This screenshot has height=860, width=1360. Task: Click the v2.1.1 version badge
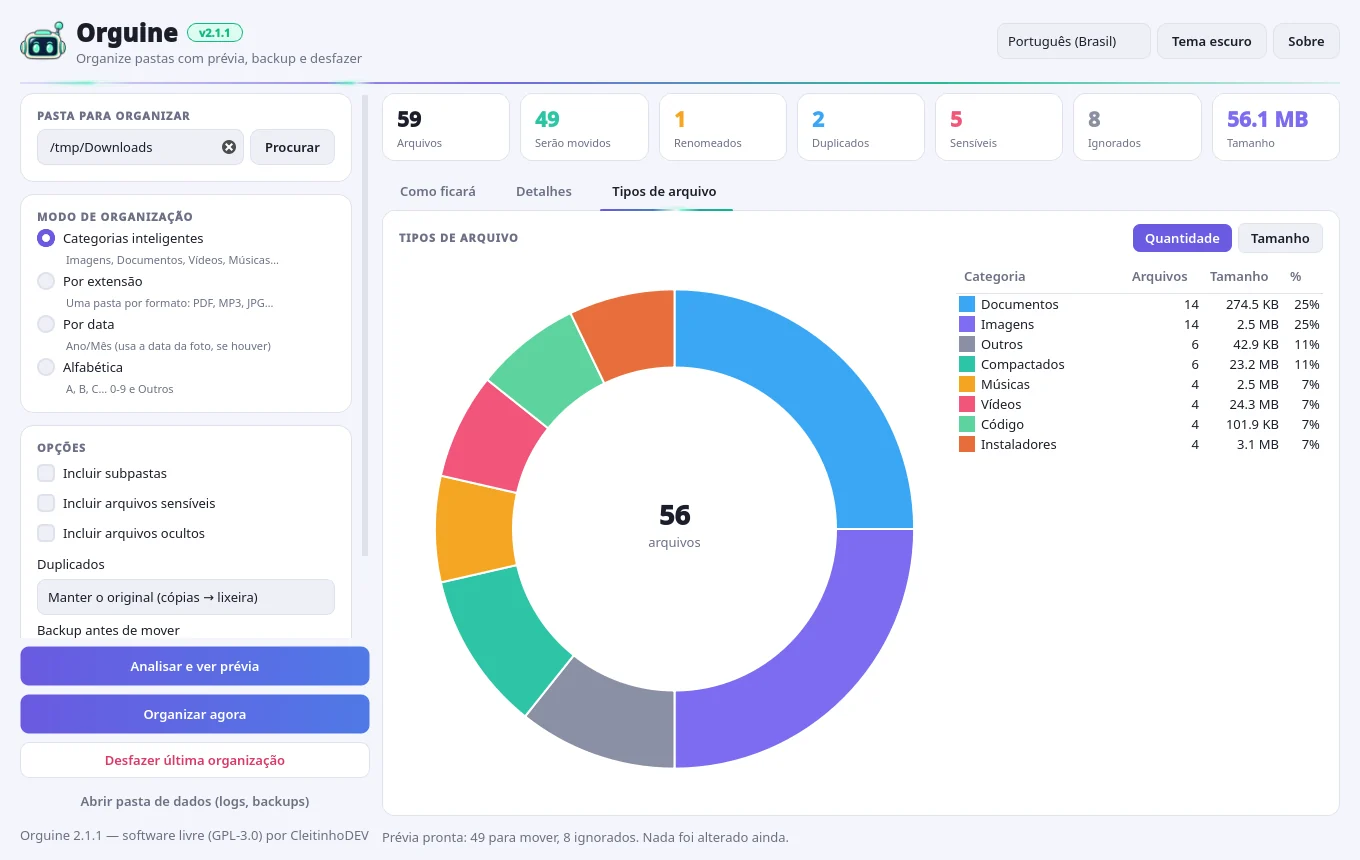[215, 33]
